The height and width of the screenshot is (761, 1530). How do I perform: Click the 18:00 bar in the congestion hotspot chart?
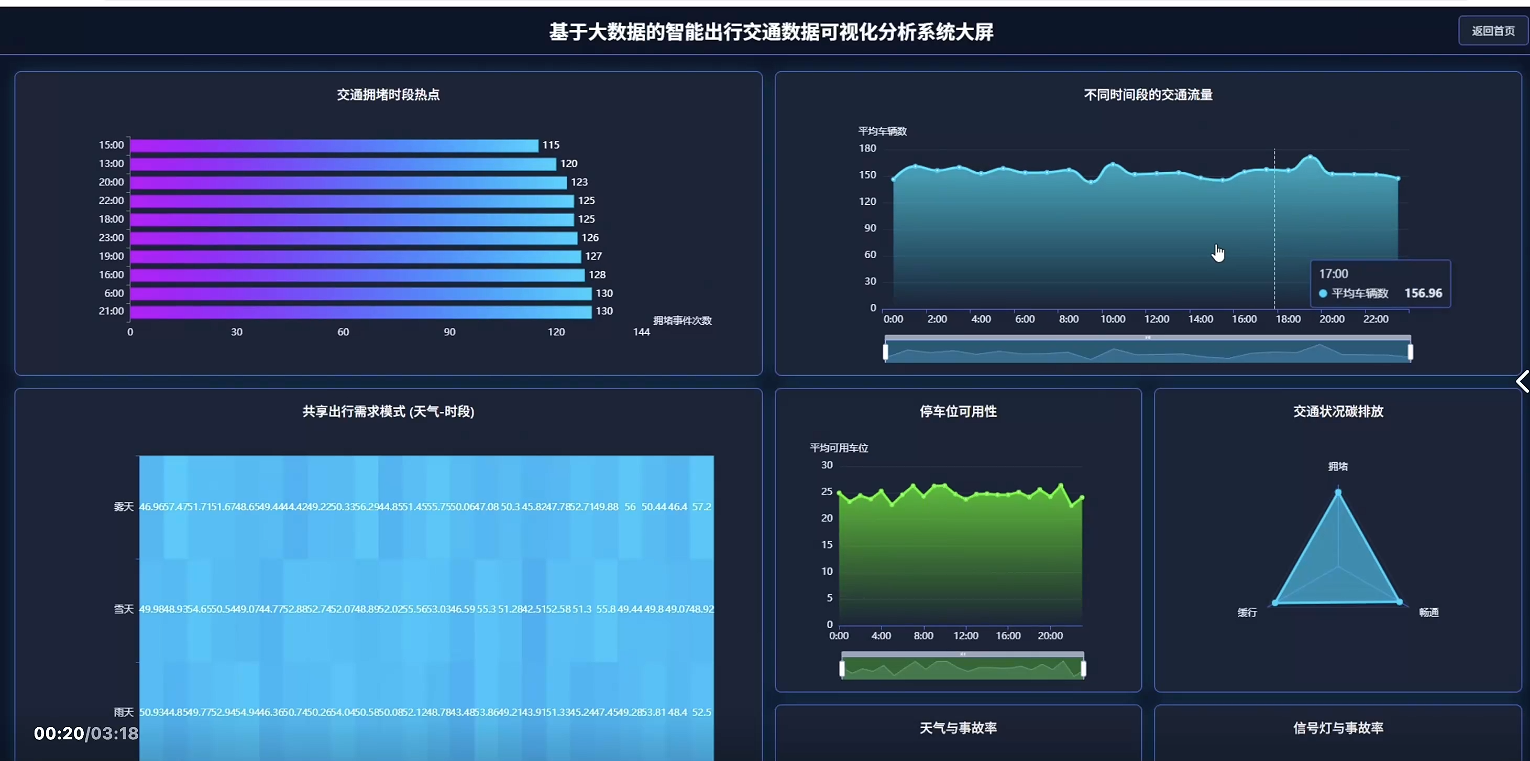coord(352,219)
